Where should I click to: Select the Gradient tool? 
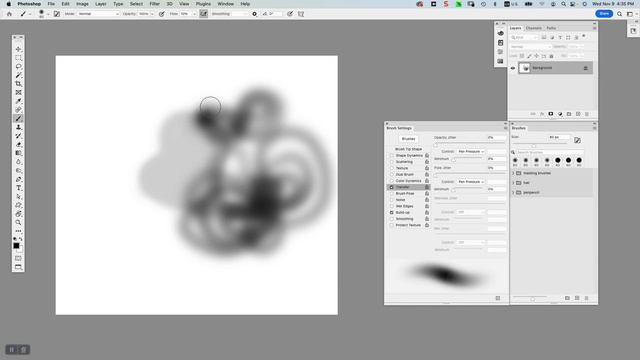point(18,153)
